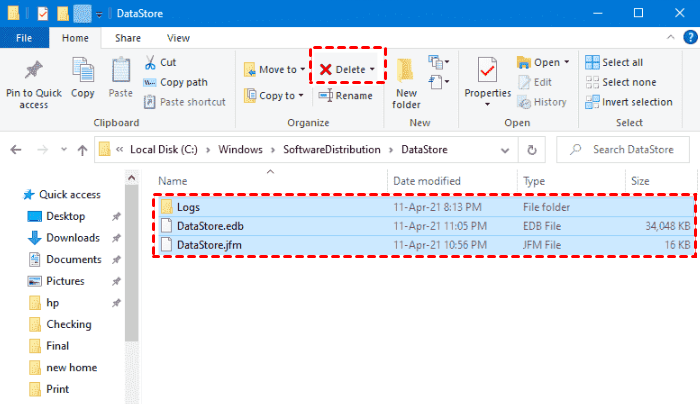Open the recent locations dropdown arrow
This screenshot has width=700, height=404.
click(64, 150)
